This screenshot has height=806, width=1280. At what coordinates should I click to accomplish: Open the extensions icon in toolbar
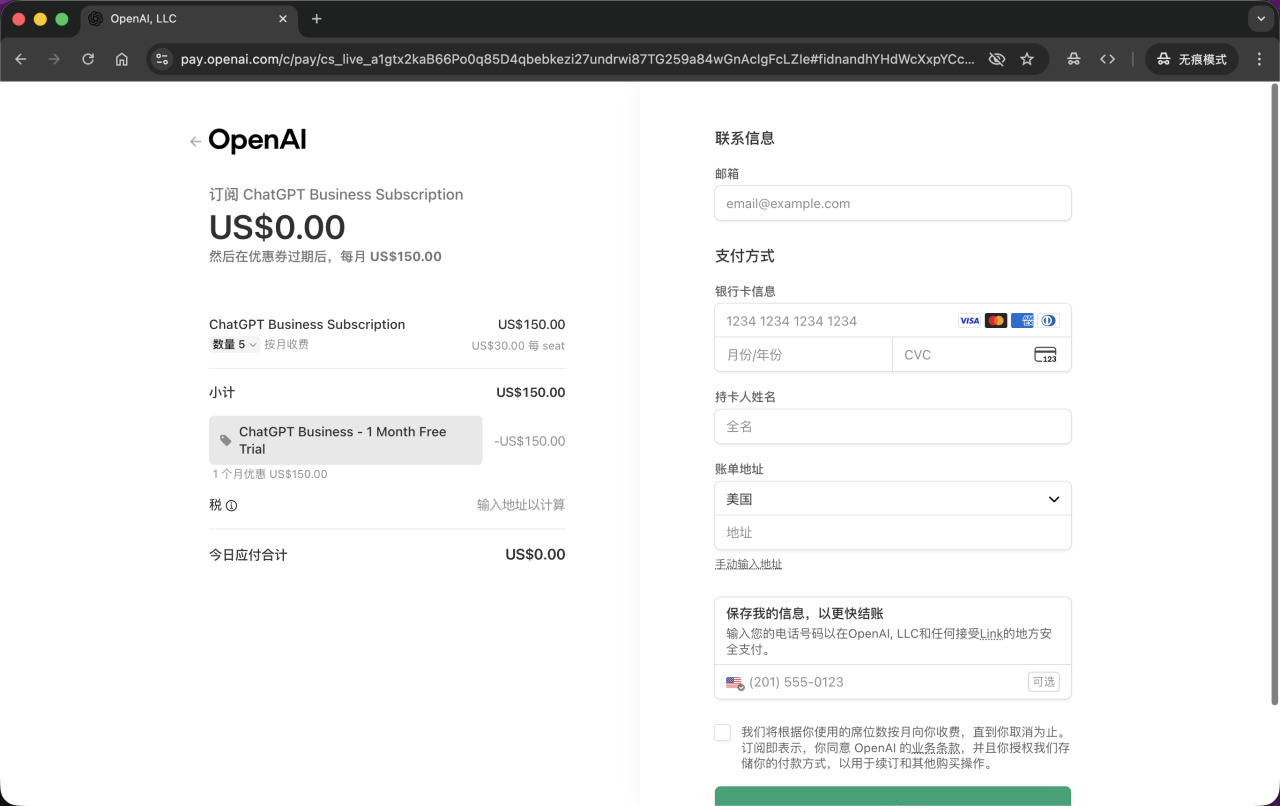[x=1073, y=59]
